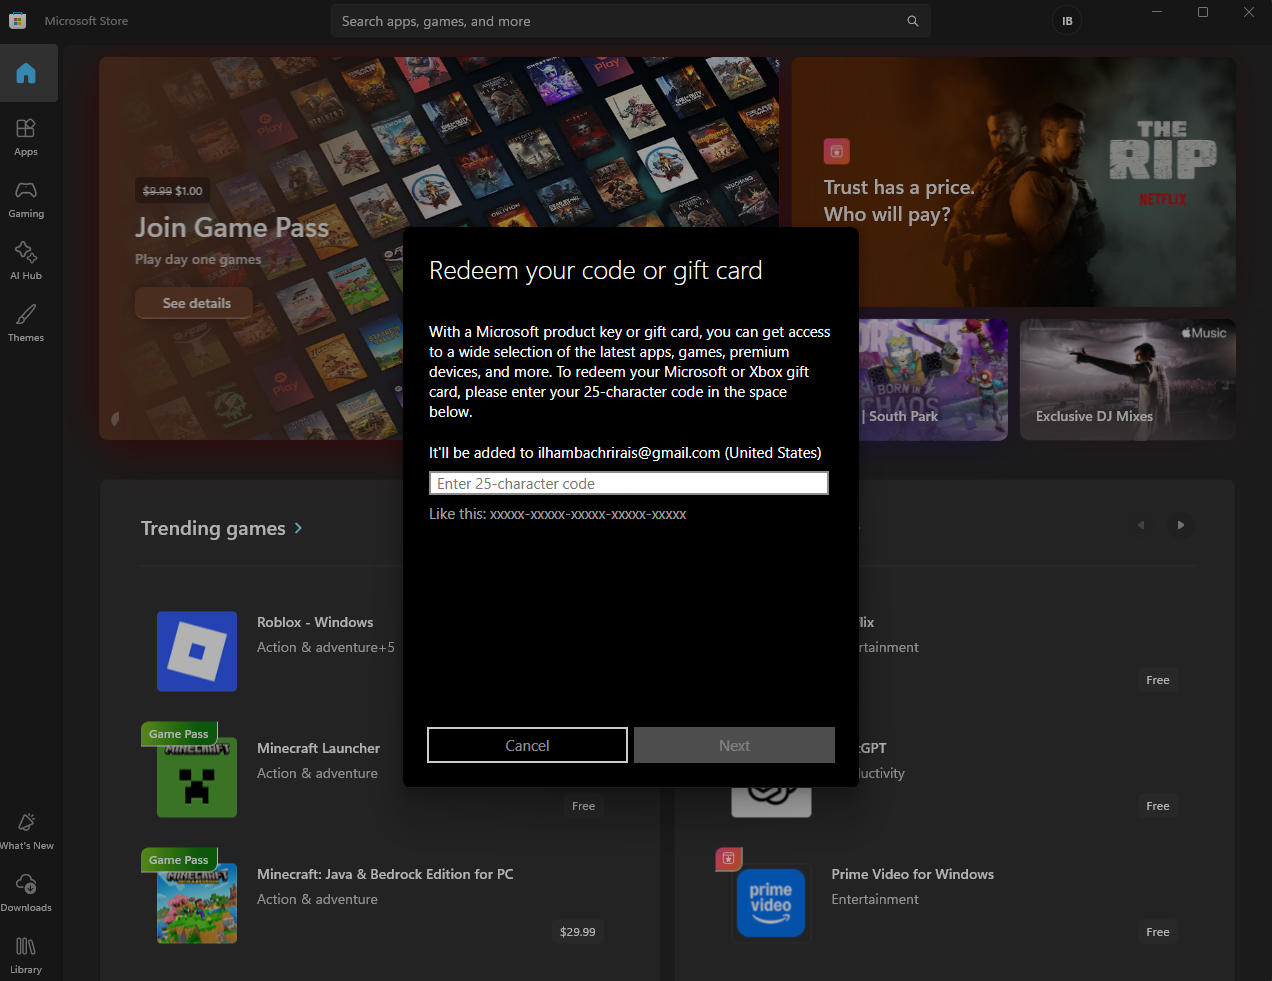
Task: Open Themes from the sidebar
Action: tap(26, 323)
